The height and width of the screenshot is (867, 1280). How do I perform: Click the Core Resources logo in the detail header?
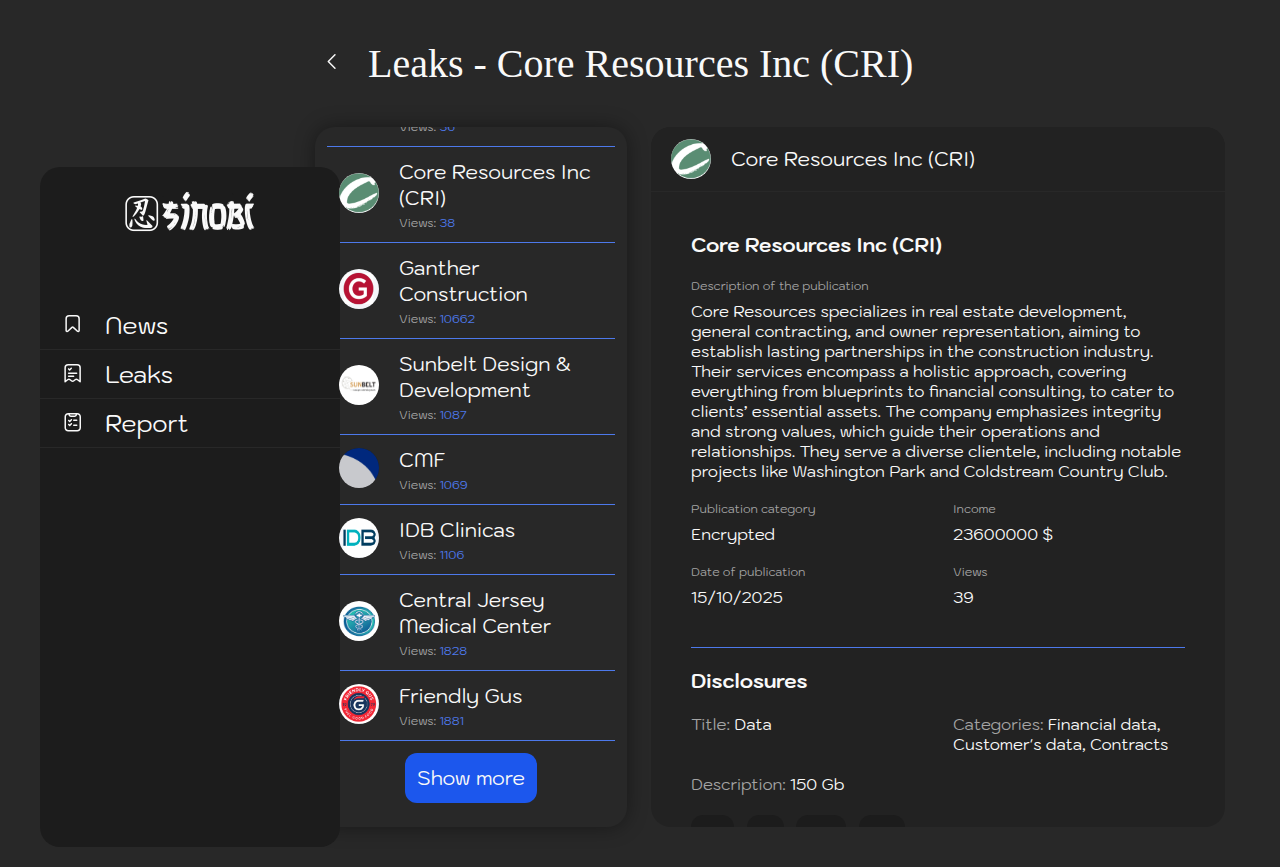tap(691, 159)
